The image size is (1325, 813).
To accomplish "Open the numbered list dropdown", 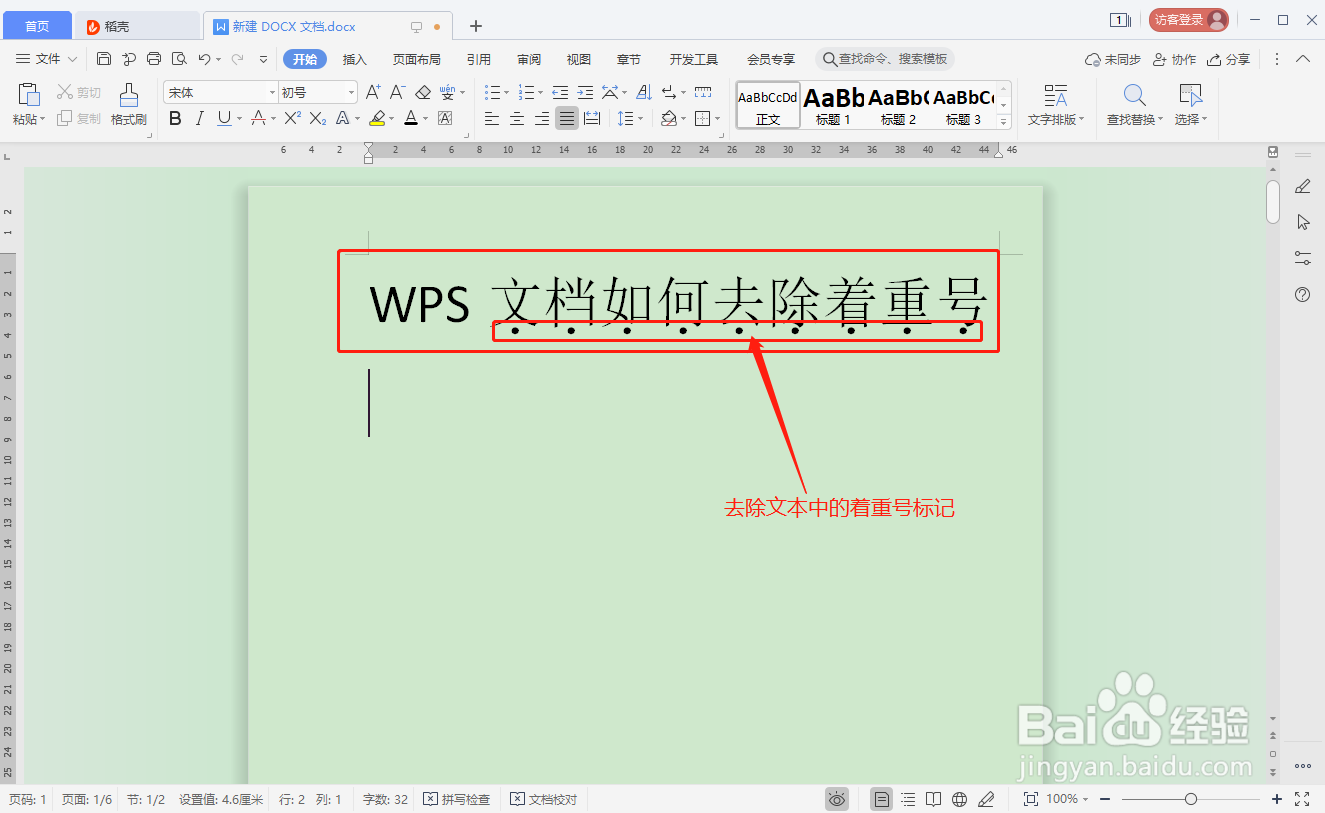I will point(539,93).
